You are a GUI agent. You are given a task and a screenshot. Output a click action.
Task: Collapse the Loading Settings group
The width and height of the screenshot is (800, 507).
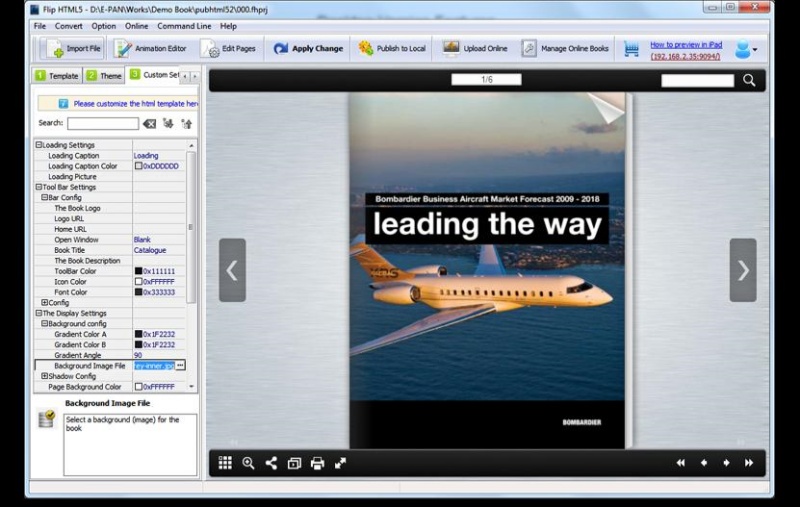38,145
